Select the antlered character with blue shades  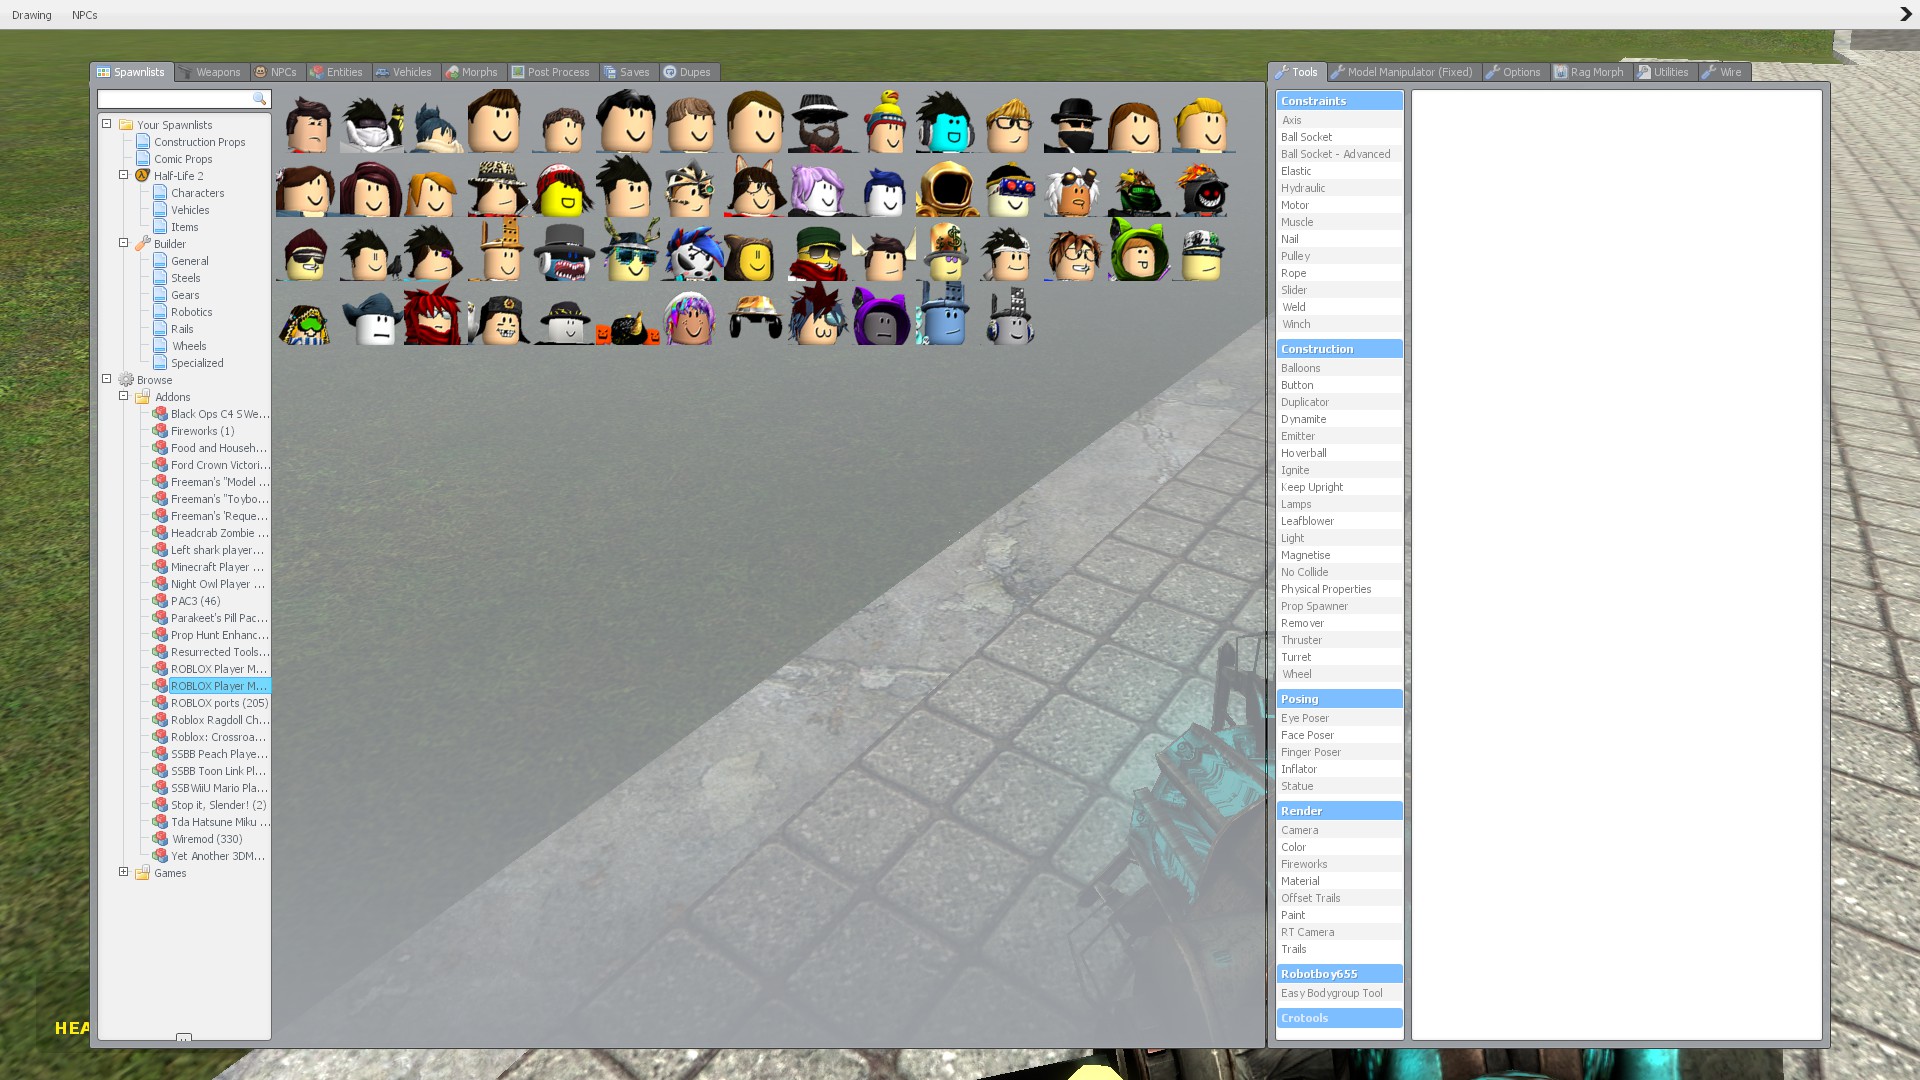click(627, 249)
